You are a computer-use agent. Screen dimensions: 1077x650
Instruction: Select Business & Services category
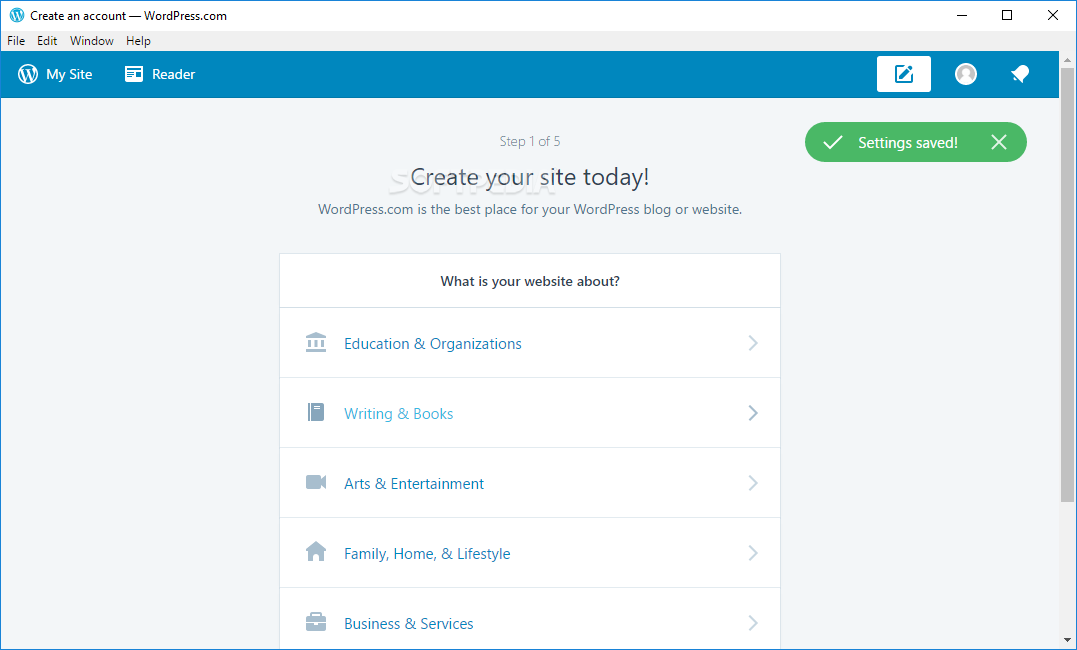click(x=530, y=618)
